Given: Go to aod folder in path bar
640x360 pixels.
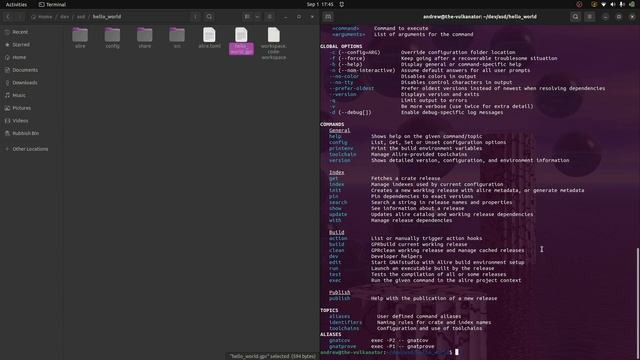Looking at the screenshot, I should coord(81,17).
